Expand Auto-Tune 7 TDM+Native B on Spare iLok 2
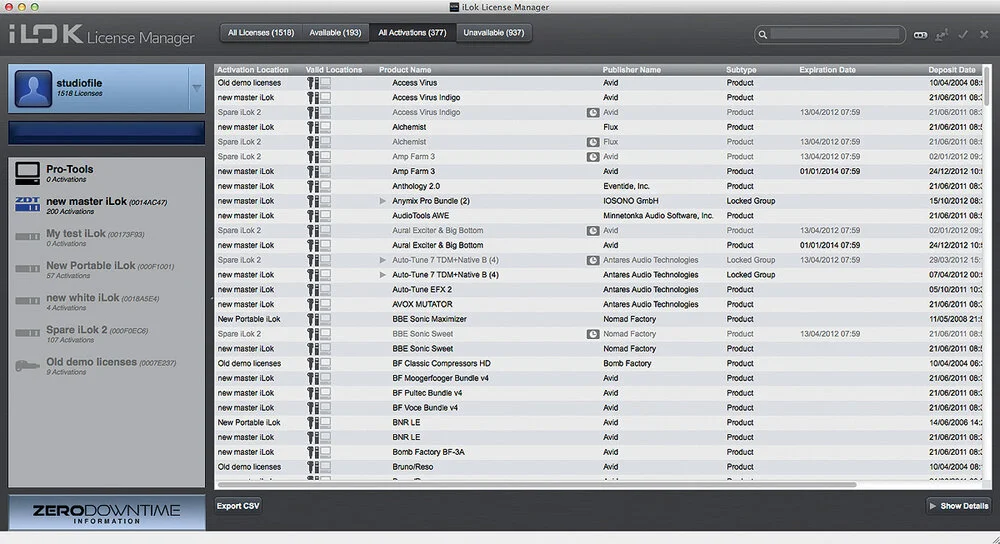 tap(383, 260)
